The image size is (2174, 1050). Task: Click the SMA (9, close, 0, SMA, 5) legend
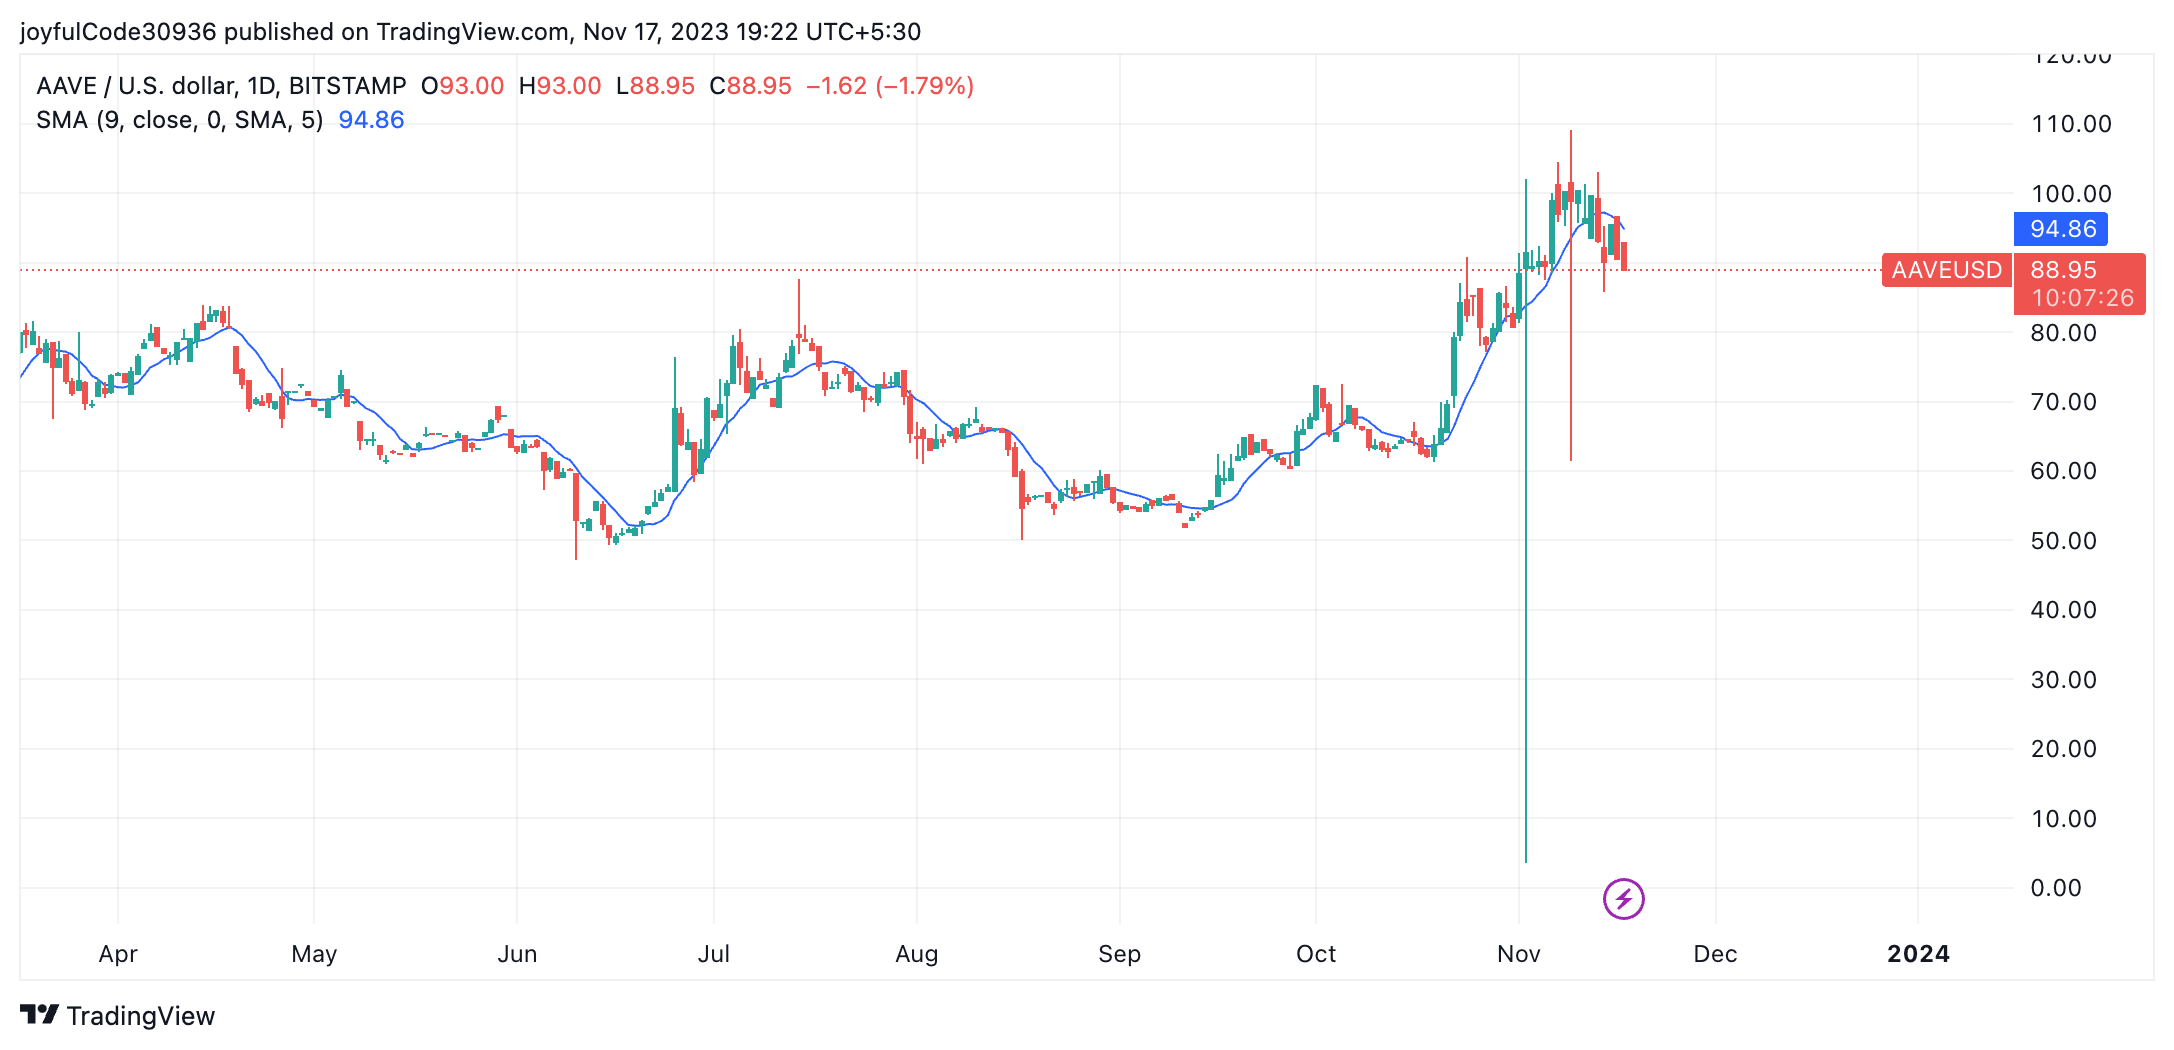point(180,120)
